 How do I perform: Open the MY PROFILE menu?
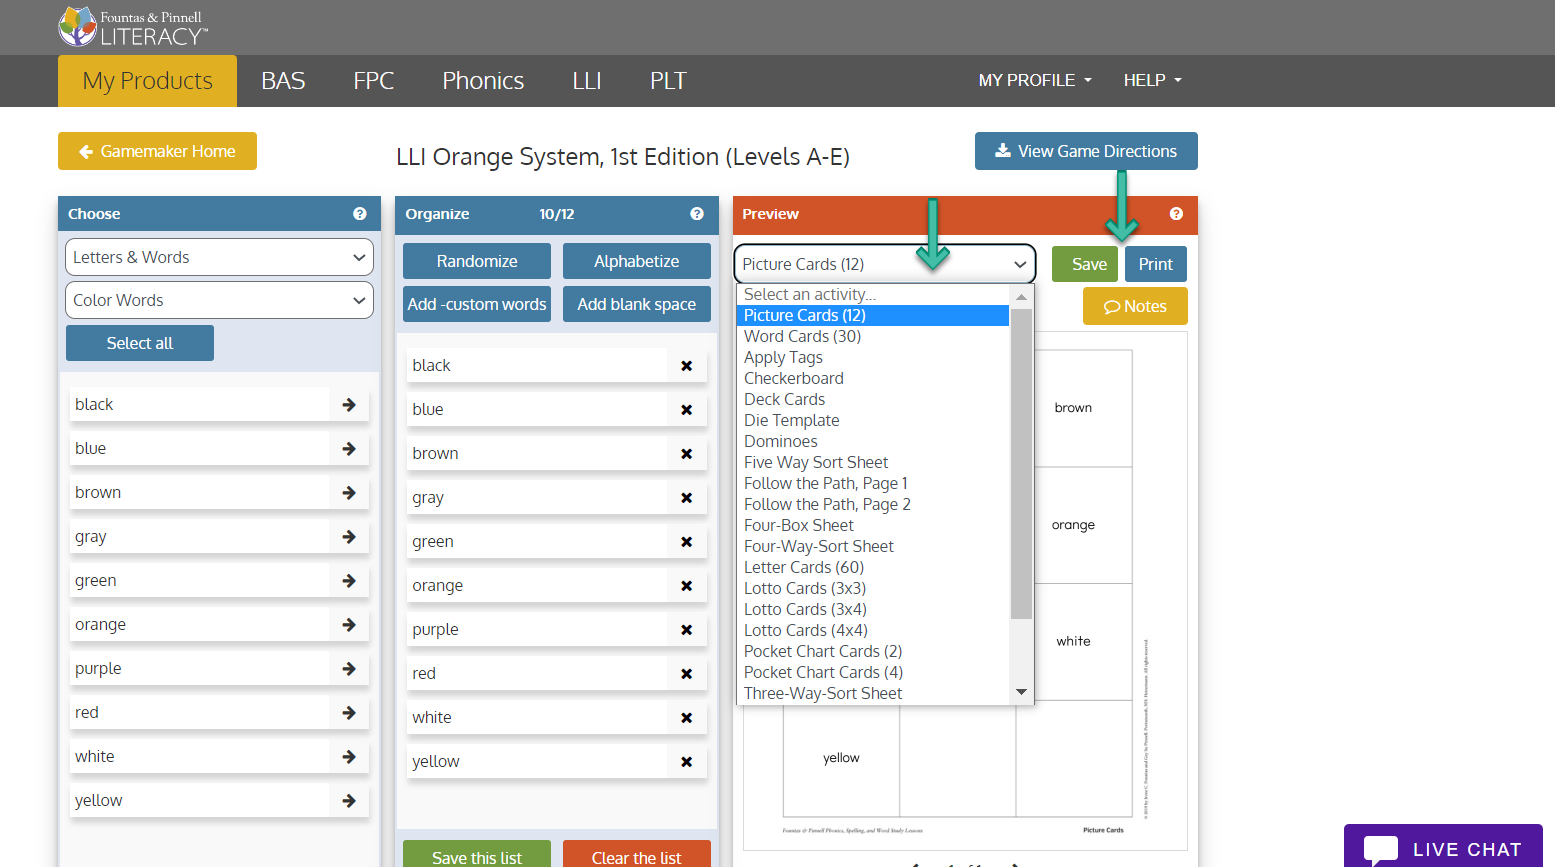[x=1034, y=80]
